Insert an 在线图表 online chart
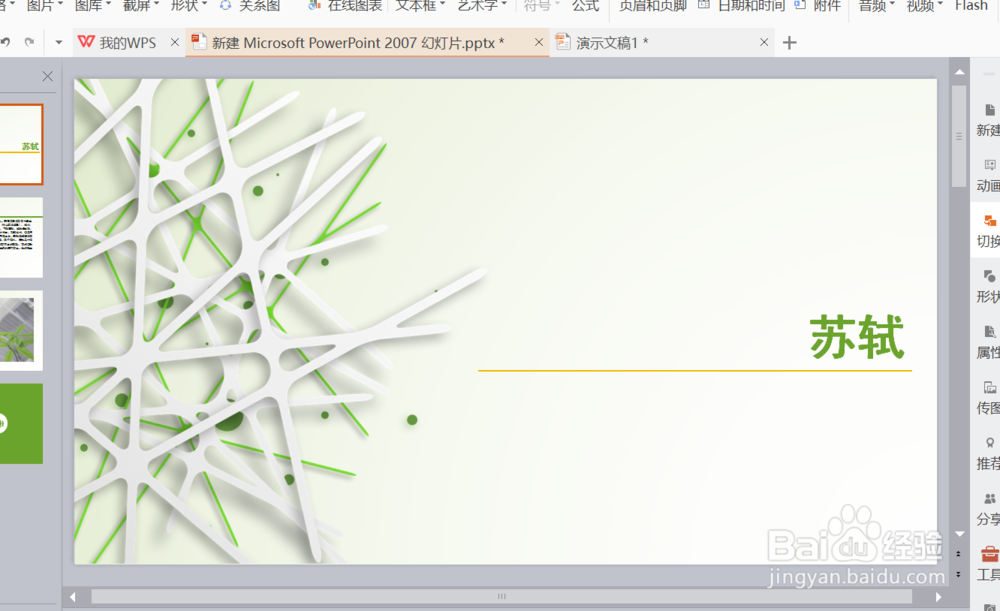 (x=345, y=6)
